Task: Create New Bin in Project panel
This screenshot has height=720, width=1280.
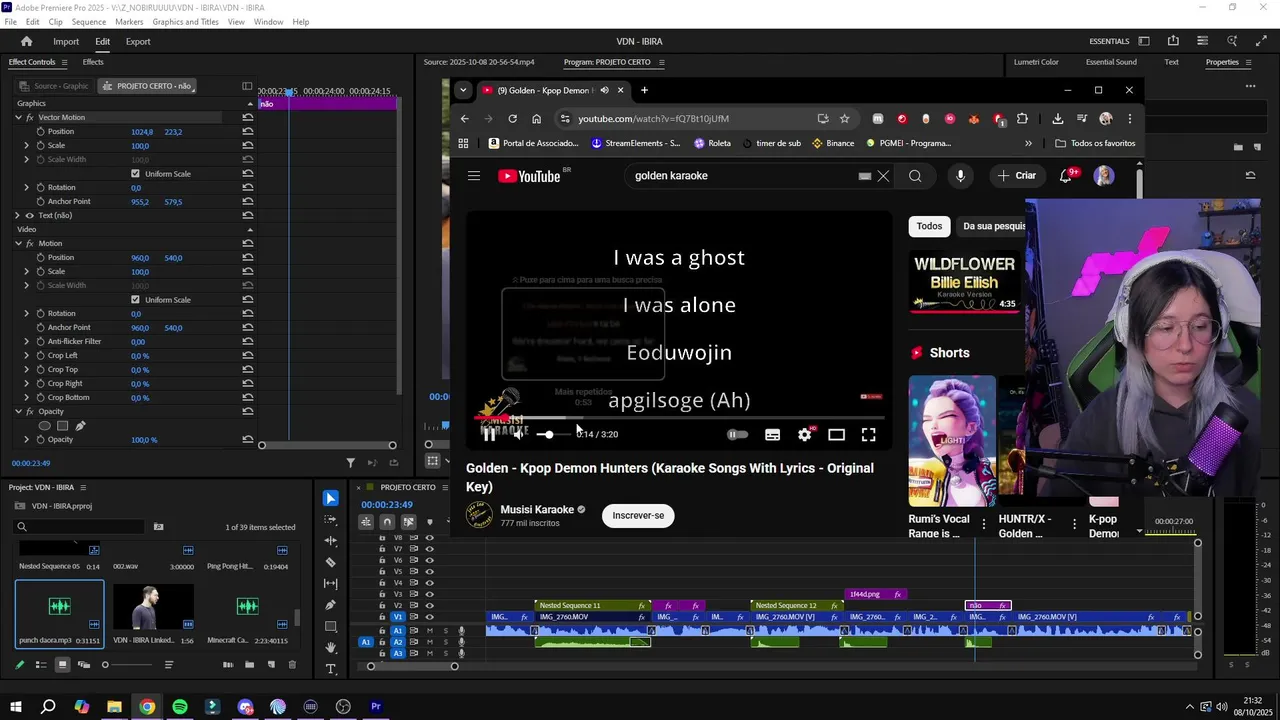Action: (x=249, y=665)
